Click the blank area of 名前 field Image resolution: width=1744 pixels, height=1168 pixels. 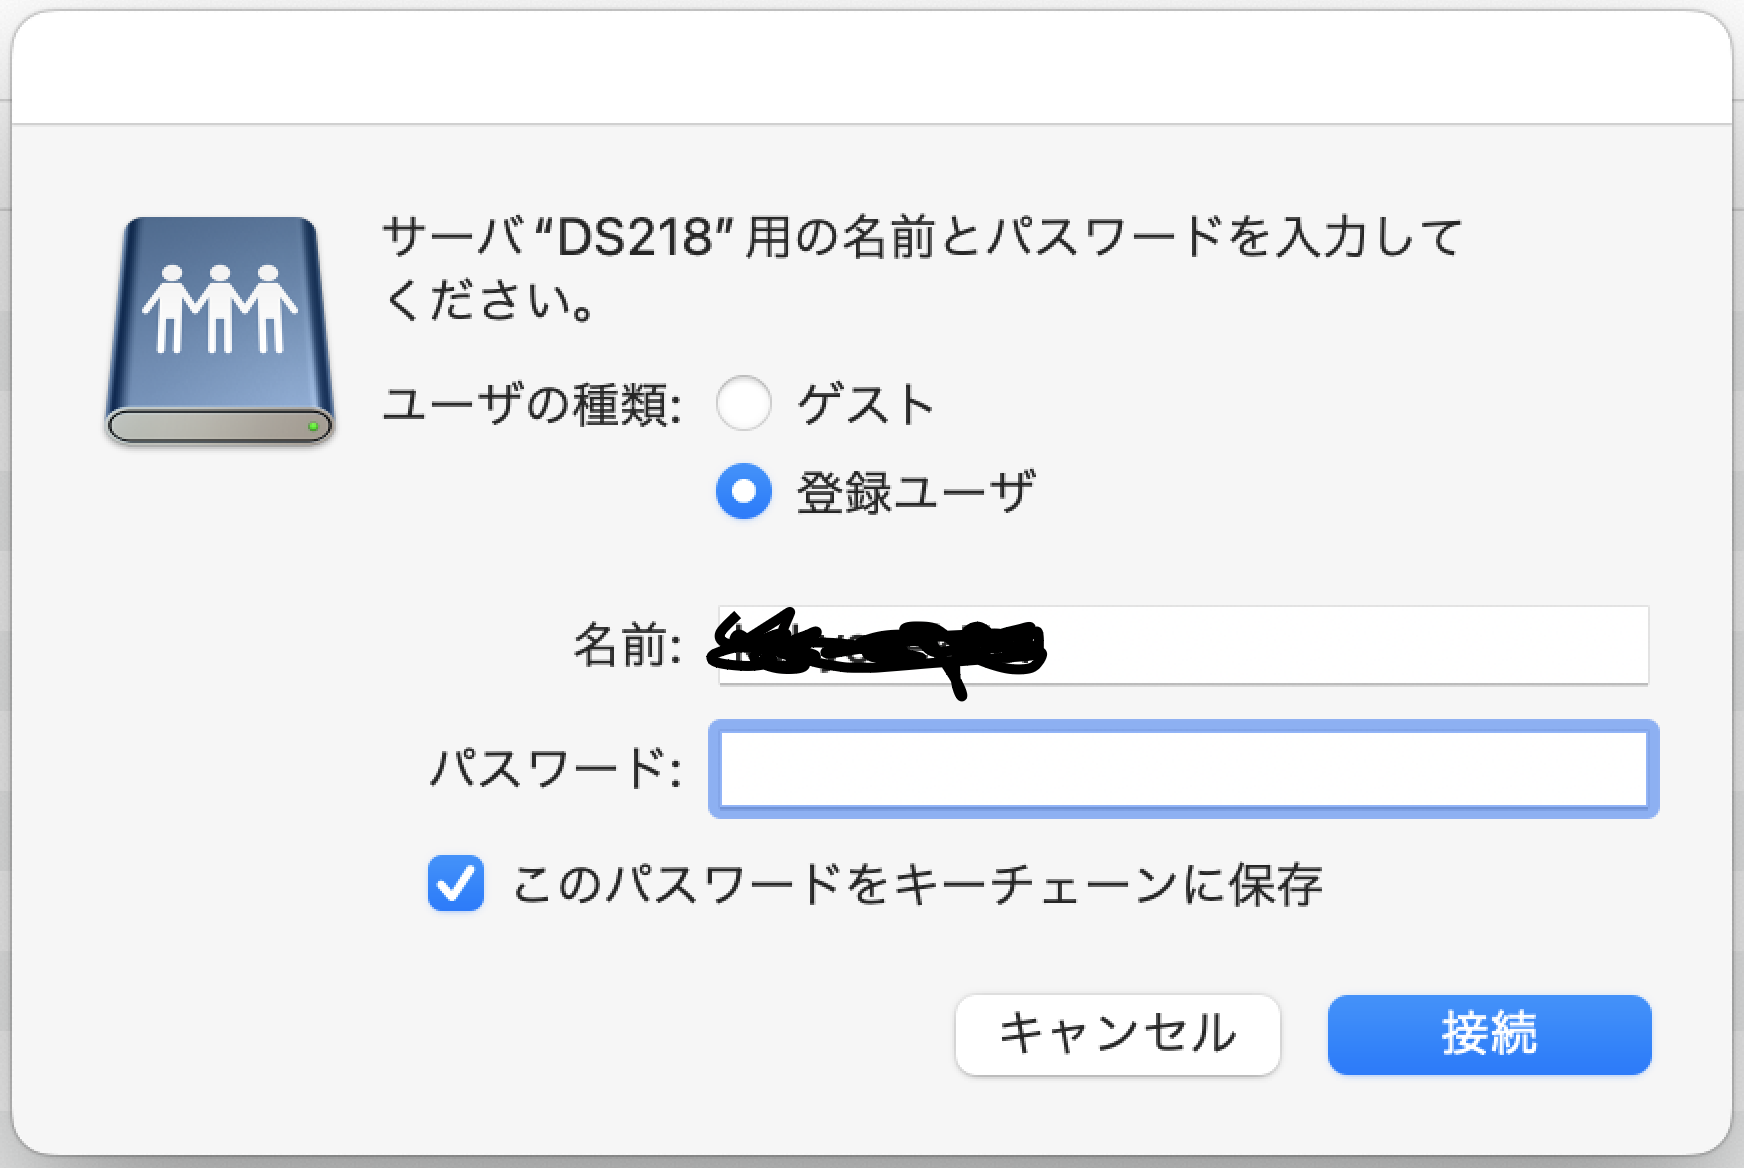1340,645
